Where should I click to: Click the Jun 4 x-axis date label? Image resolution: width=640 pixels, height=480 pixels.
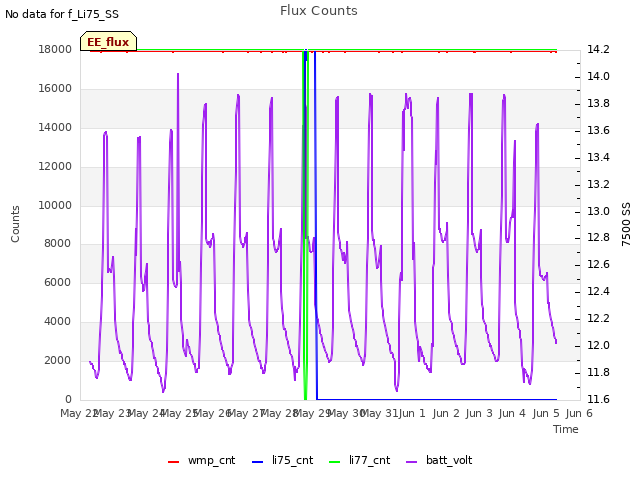tap(512, 413)
